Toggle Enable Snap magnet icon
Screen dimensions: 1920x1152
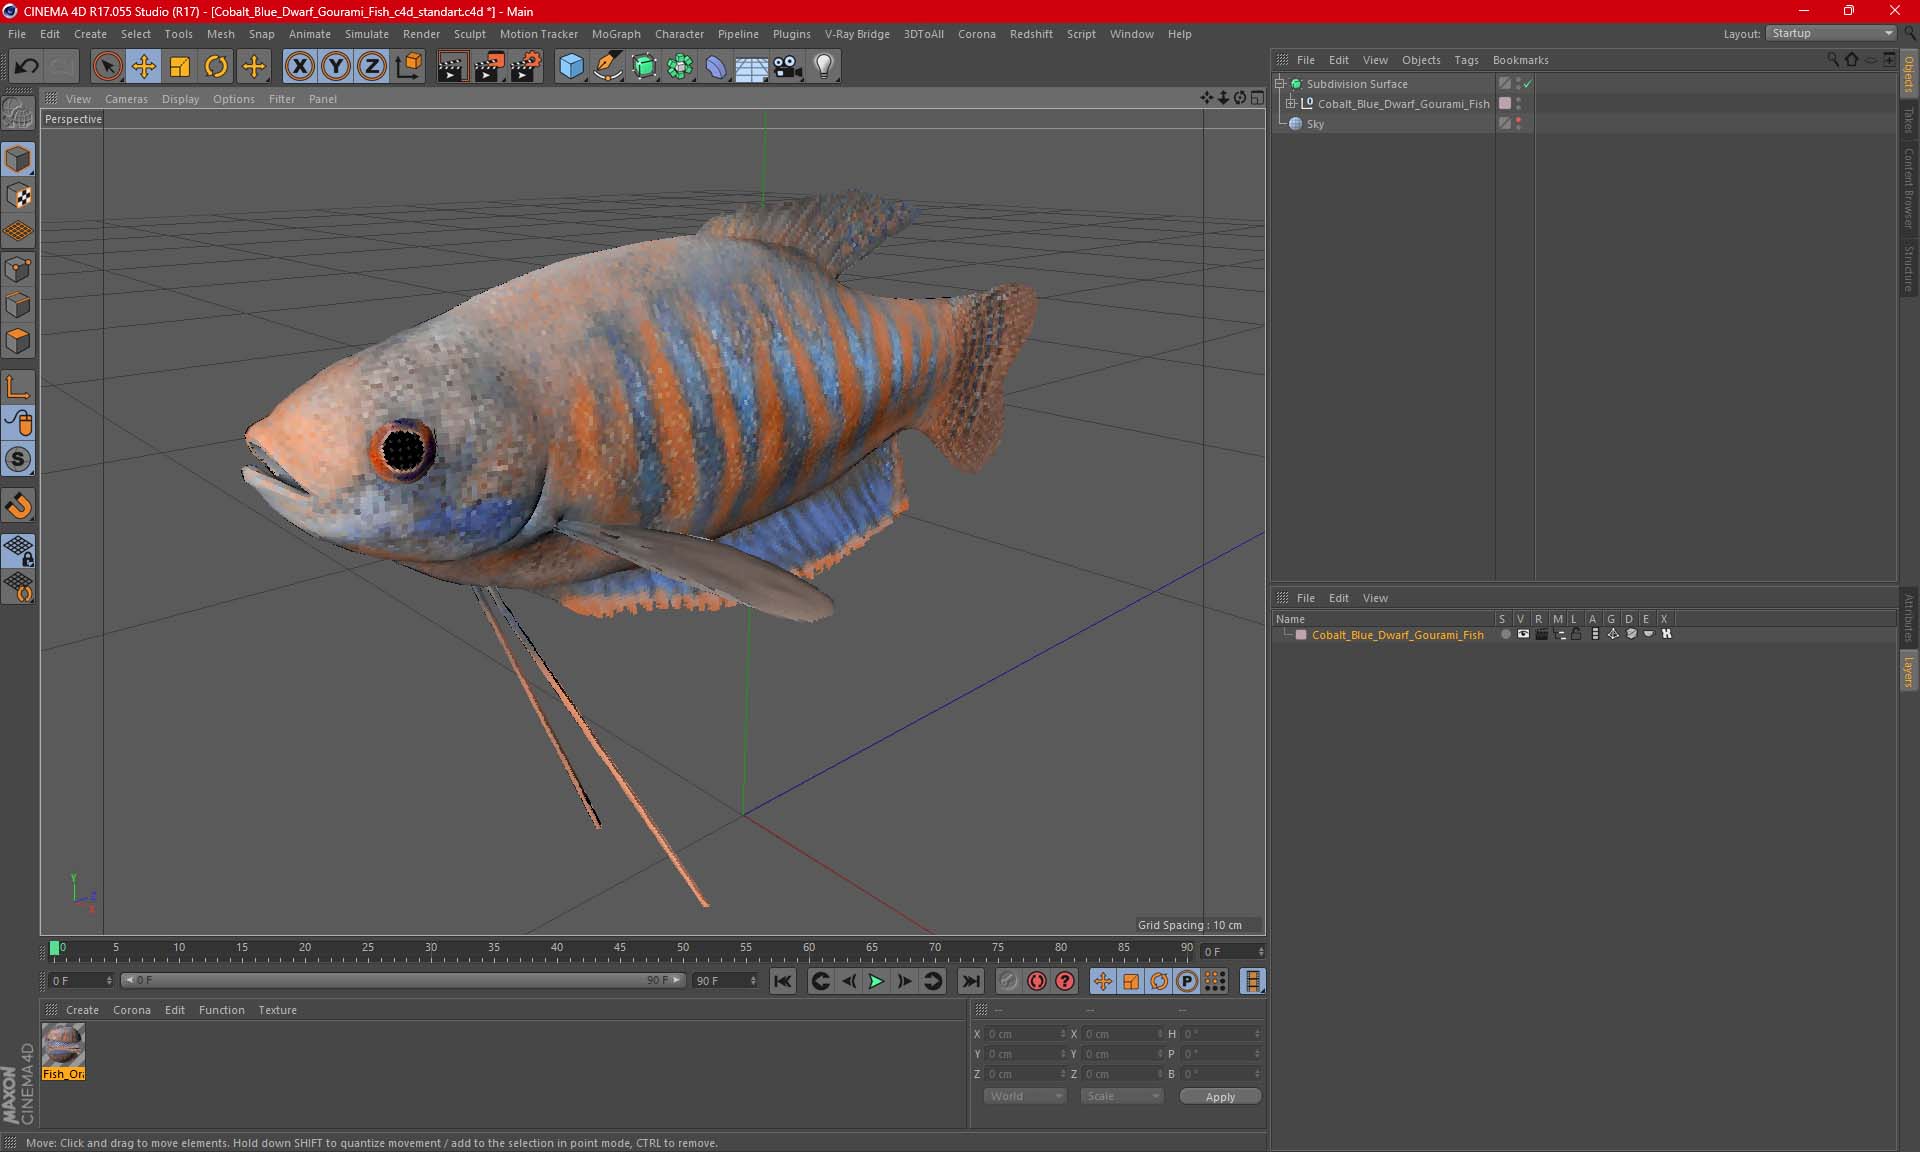coord(18,506)
